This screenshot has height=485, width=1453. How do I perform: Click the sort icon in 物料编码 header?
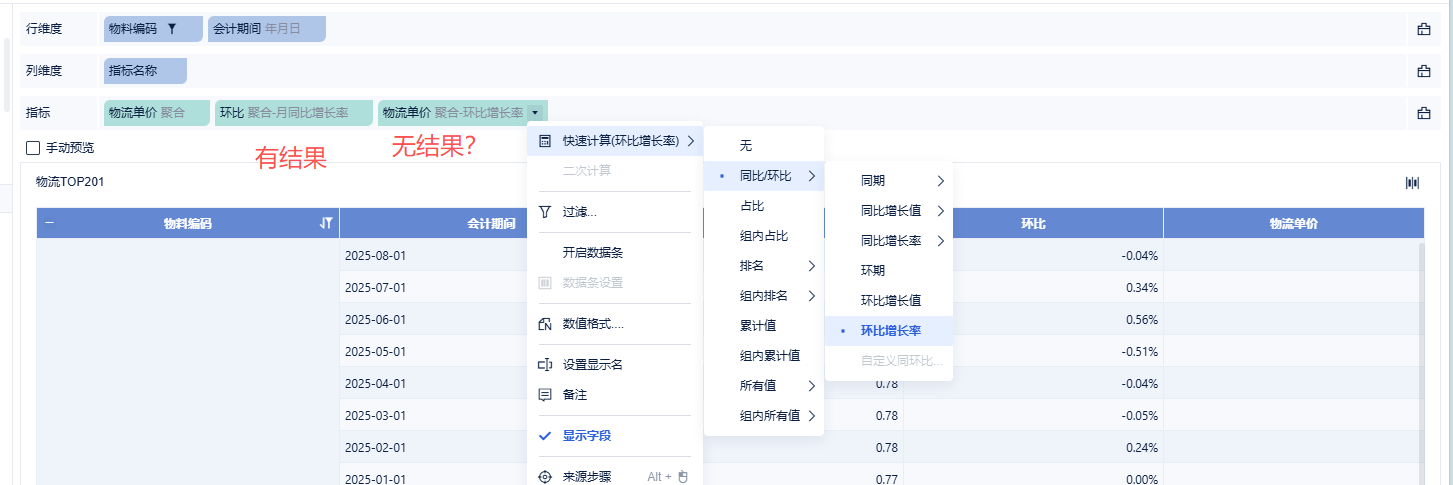[x=325, y=224]
